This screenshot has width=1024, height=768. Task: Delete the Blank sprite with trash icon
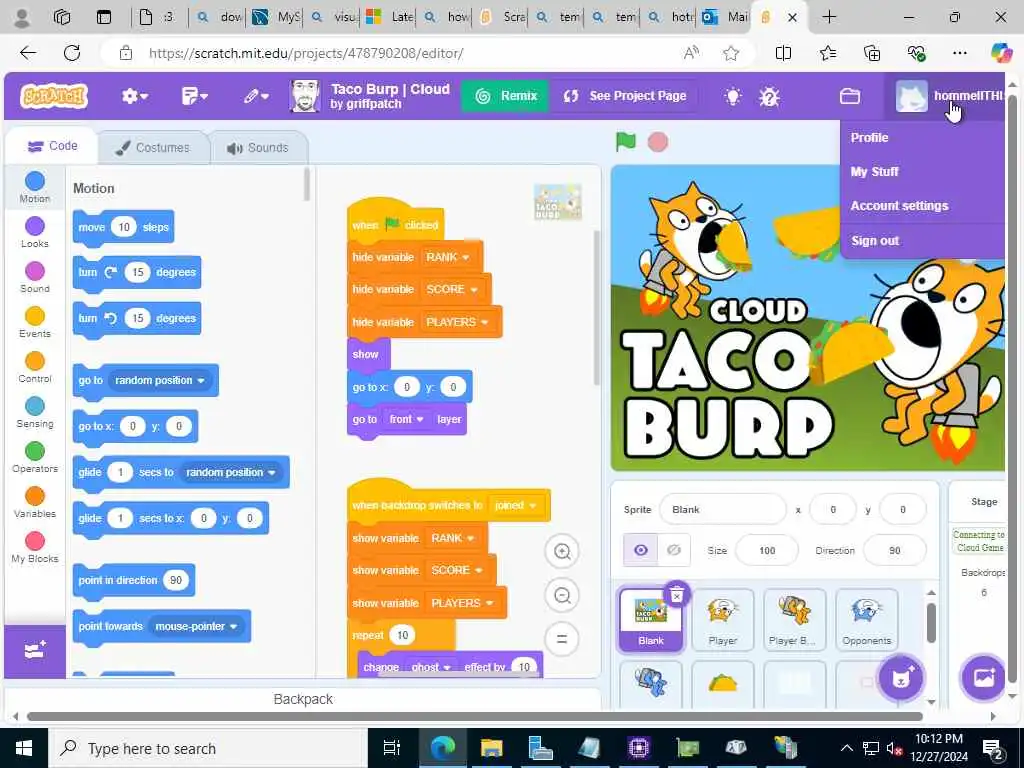[x=677, y=594]
